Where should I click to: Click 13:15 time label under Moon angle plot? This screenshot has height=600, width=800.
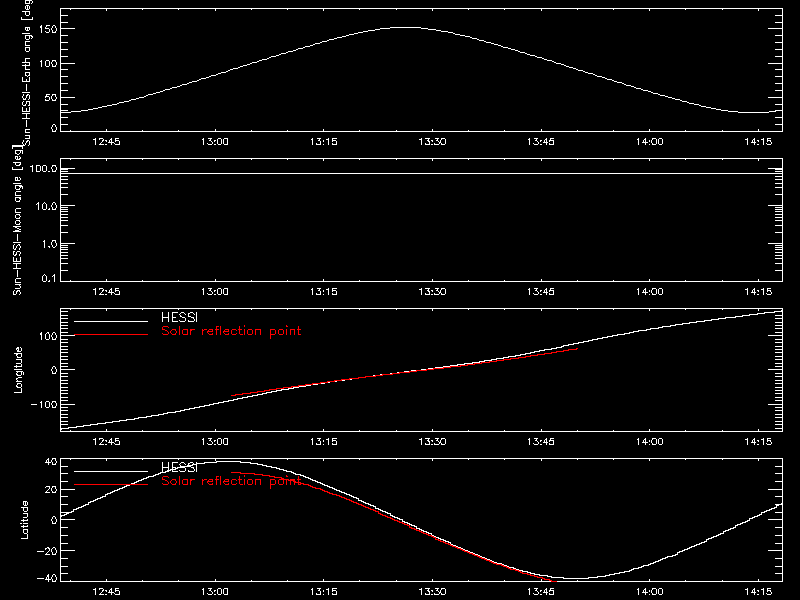click(x=323, y=291)
